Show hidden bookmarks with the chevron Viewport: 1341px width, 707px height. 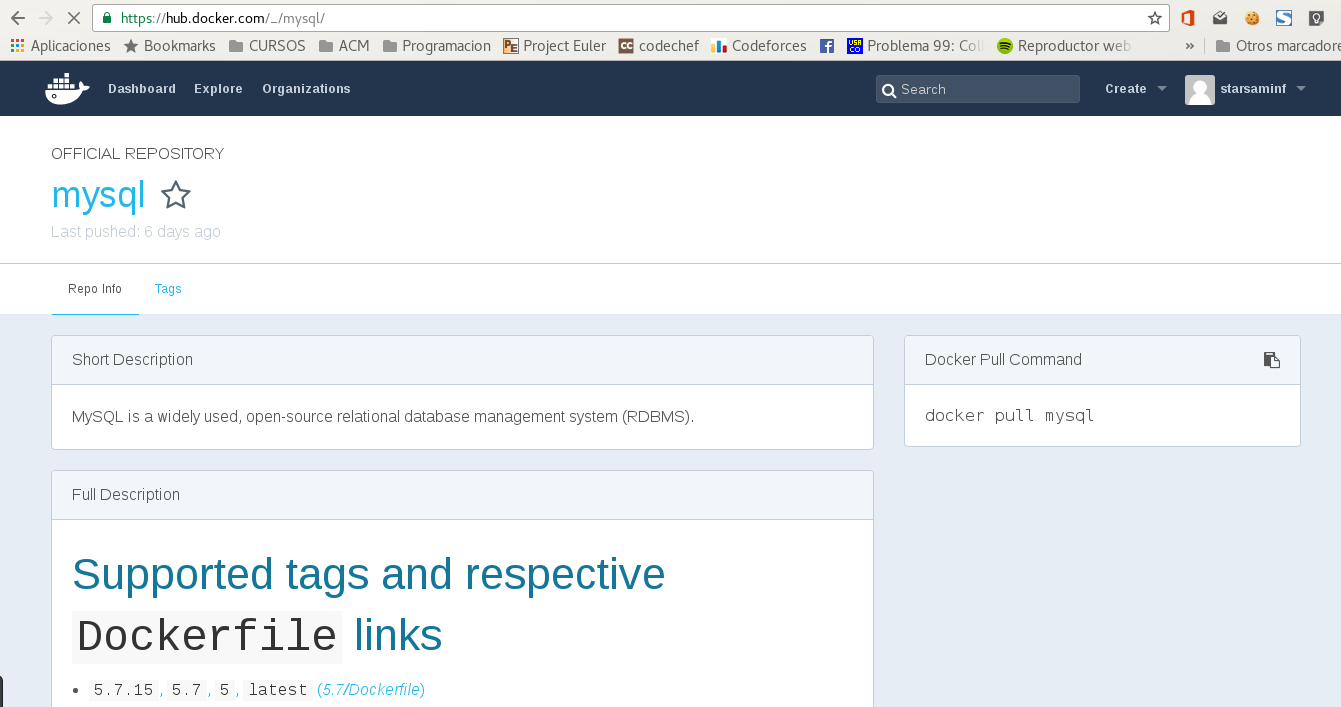coord(1189,46)
